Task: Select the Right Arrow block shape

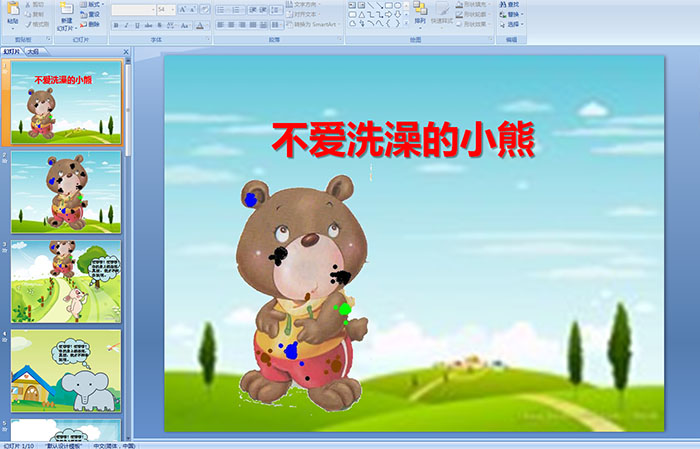Action: pyautogui.click(x=388, y=15)
